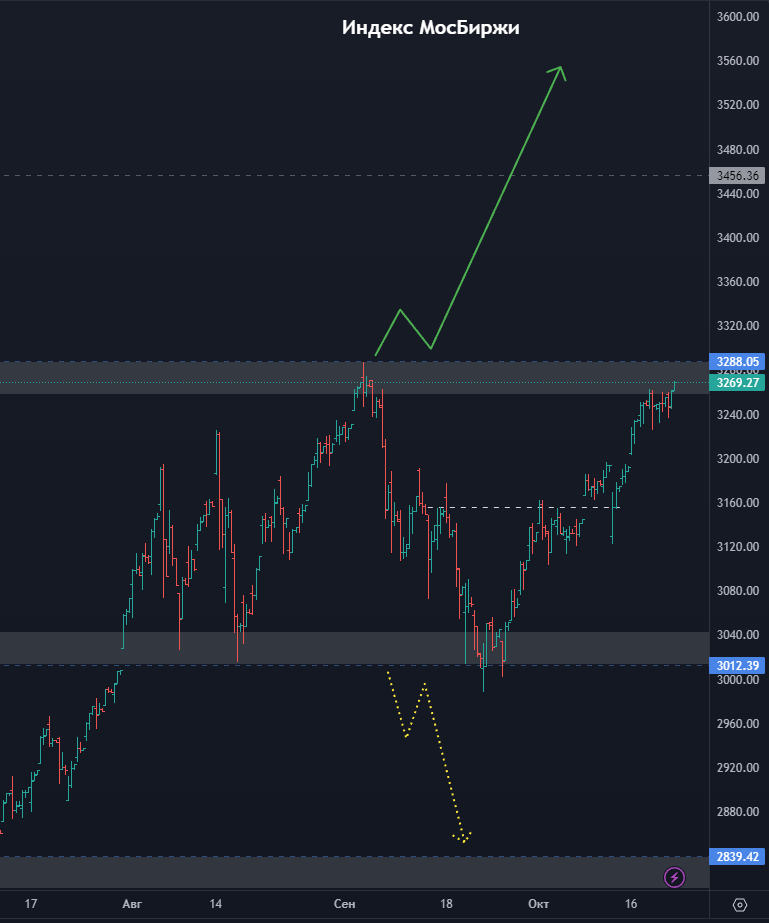
Task: Click the 3400.00 price axis value
Action: coord(737,238)
